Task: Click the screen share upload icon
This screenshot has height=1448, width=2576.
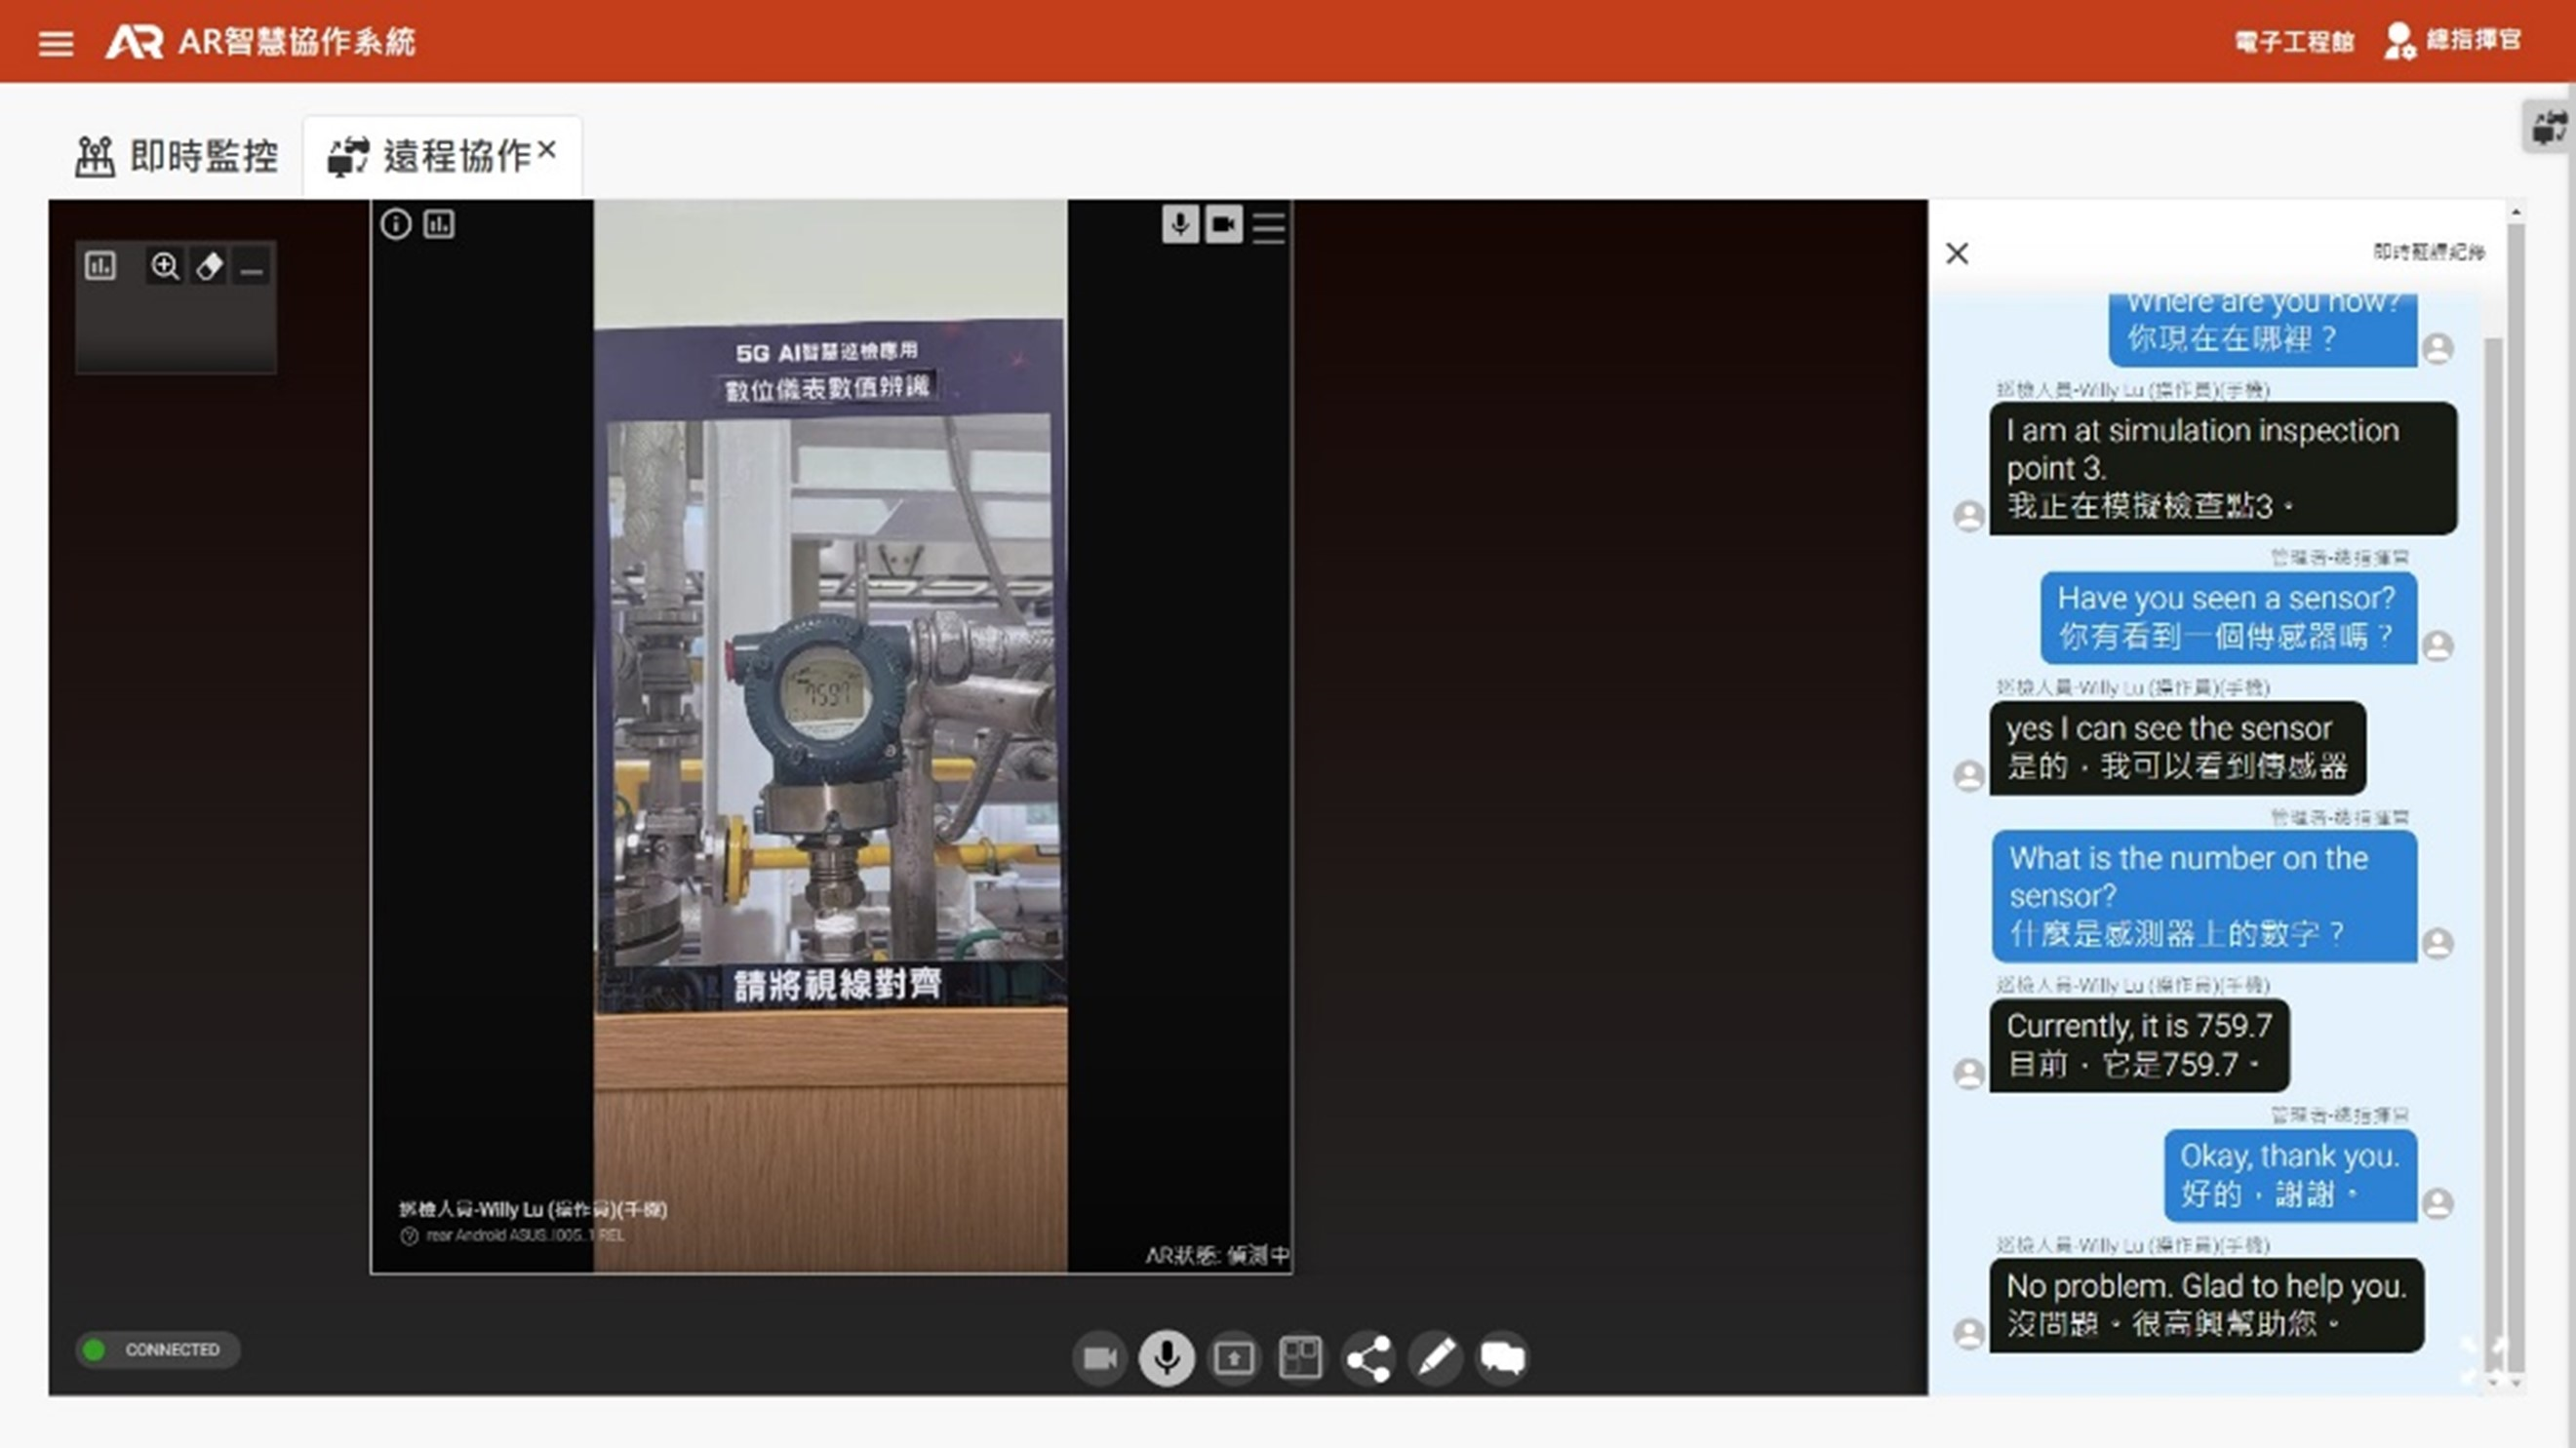Action: [1233, 1358]
